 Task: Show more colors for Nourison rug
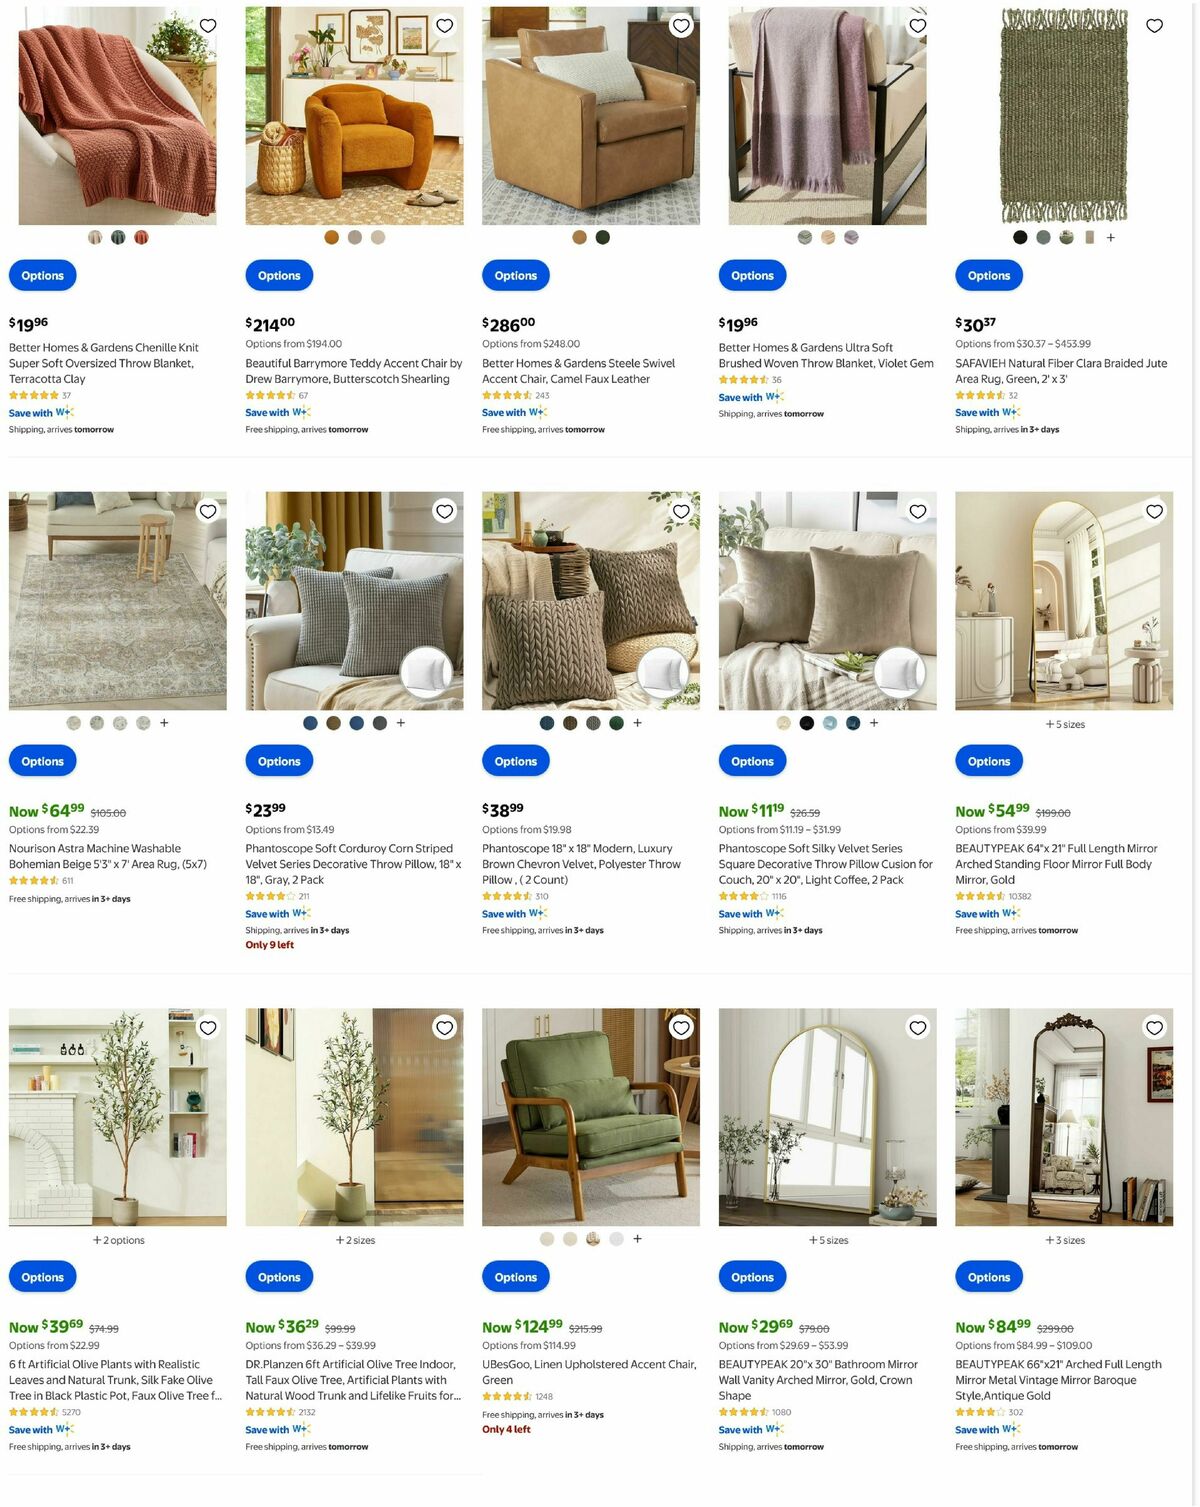[x=164, y=723]
